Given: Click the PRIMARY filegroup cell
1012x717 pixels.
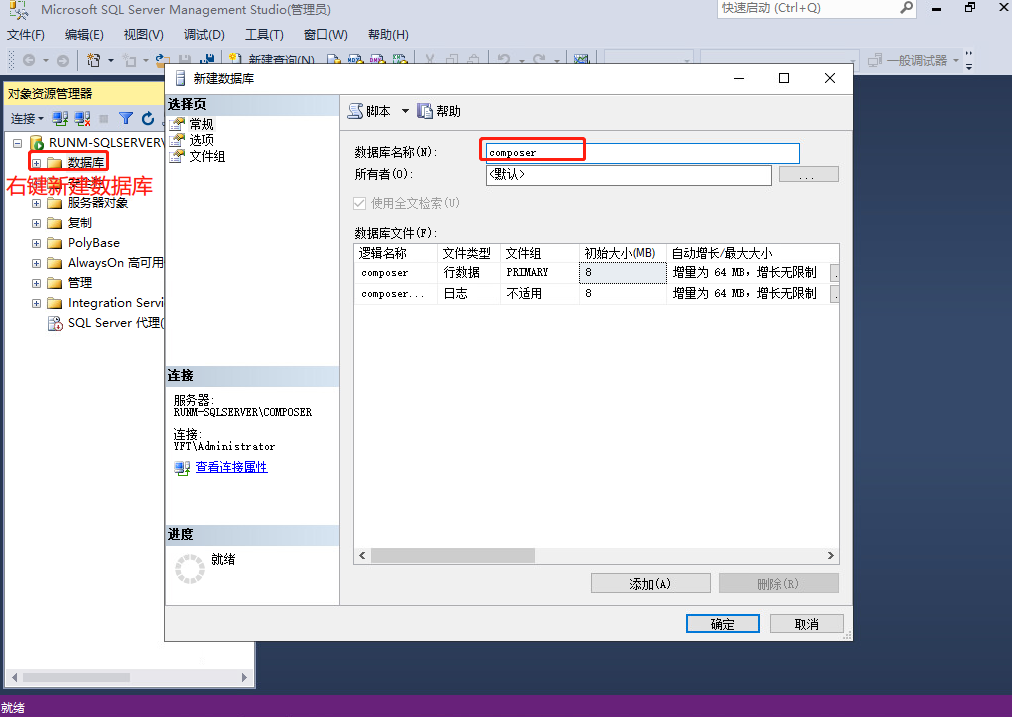Looking at the screenshot, I should click(x=540, y=272).
